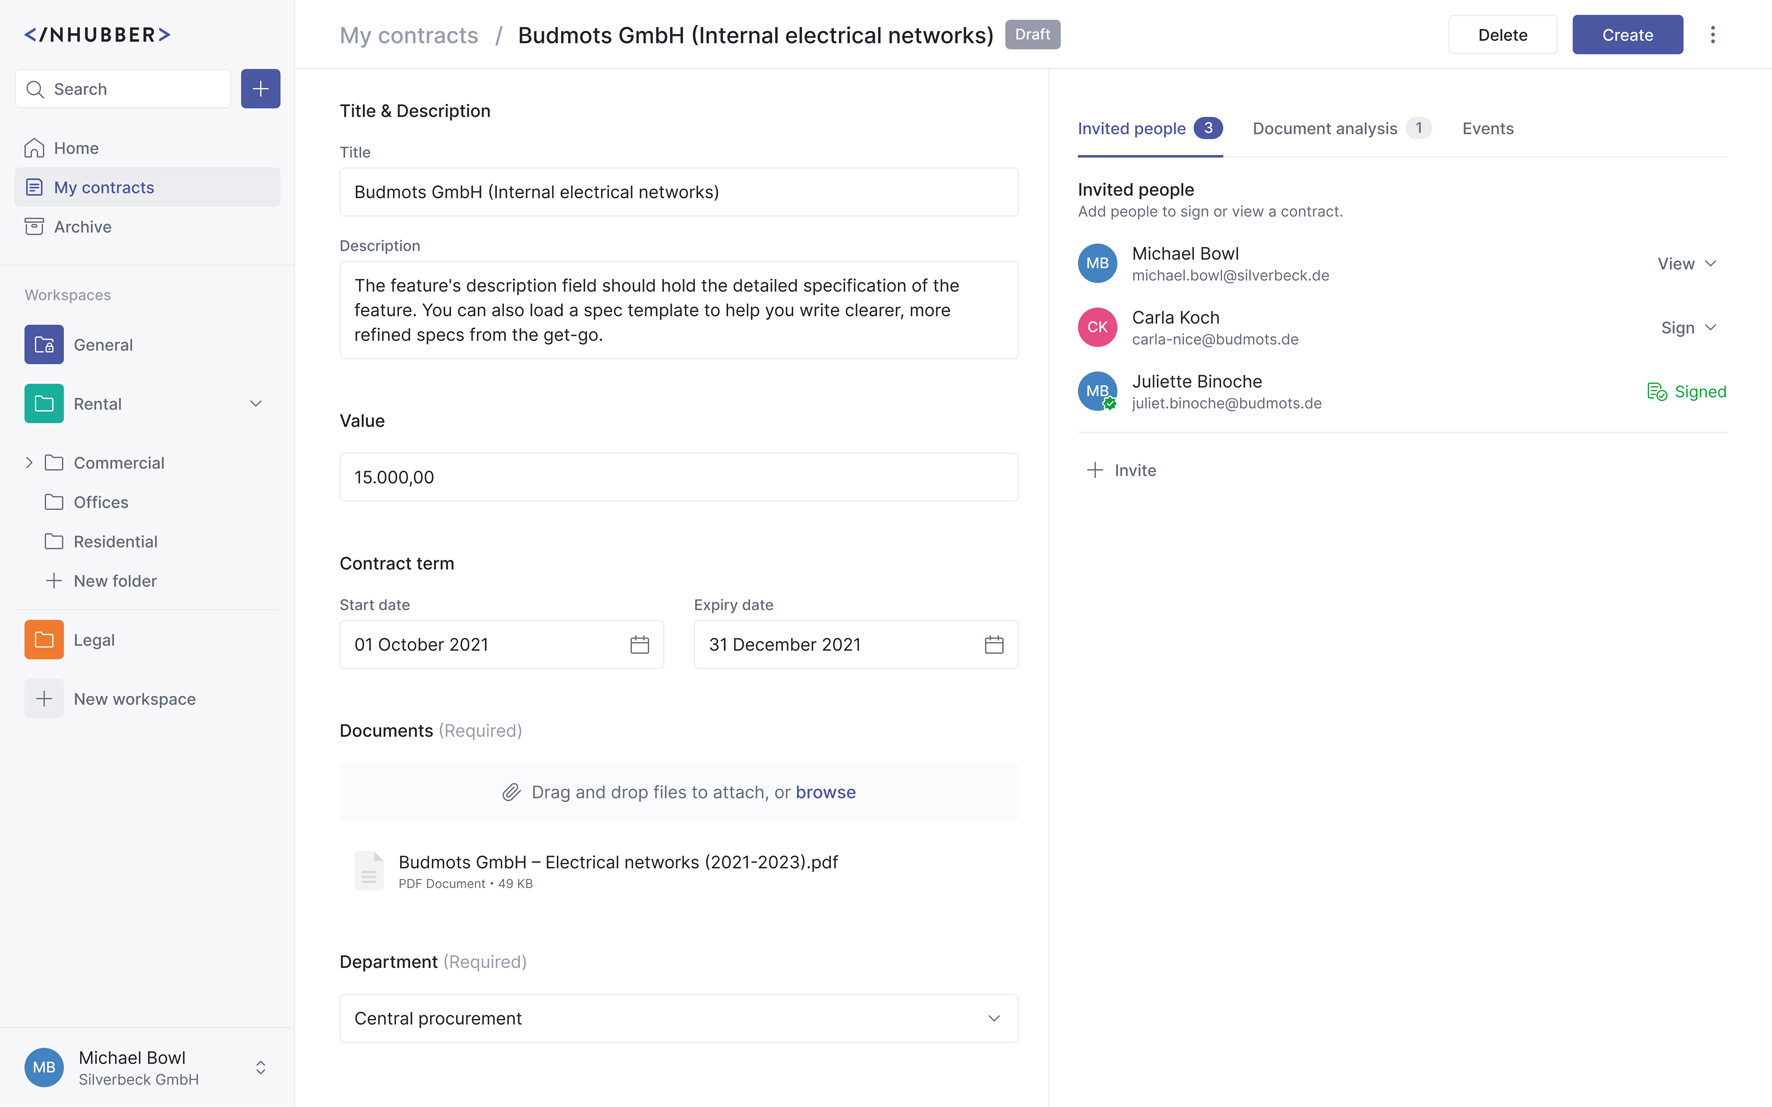
Task: Click the Value input field
Action: click(678, 477)
